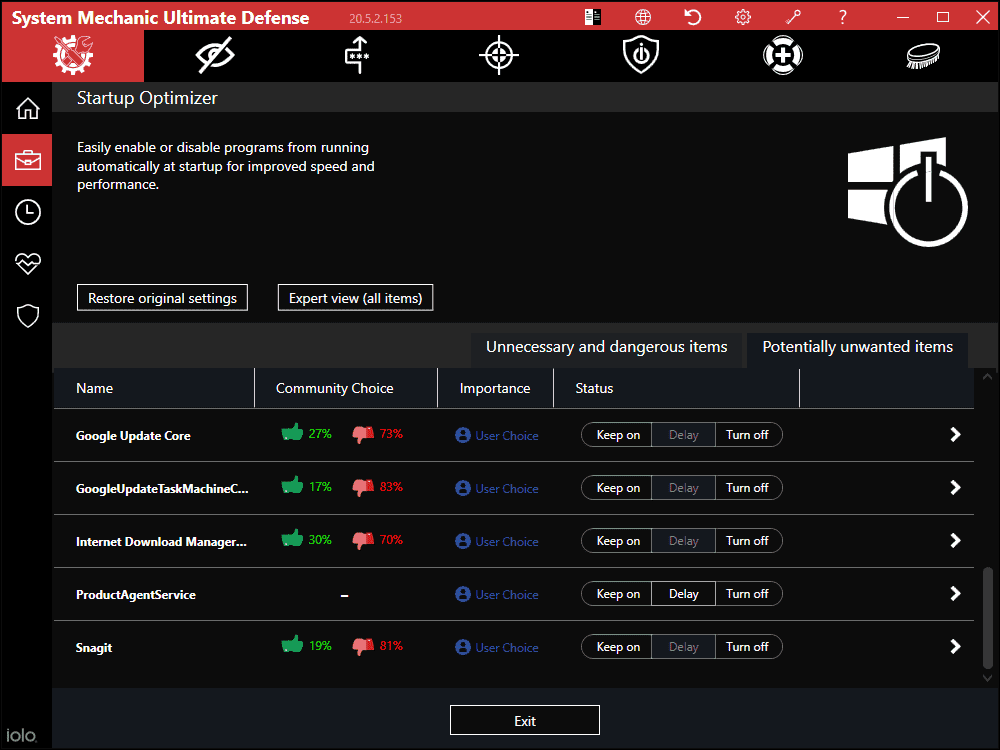This screenshot has width=1000, height=750.
Task: Expand the Snagit row details arrow
Action: click(954, 646)
